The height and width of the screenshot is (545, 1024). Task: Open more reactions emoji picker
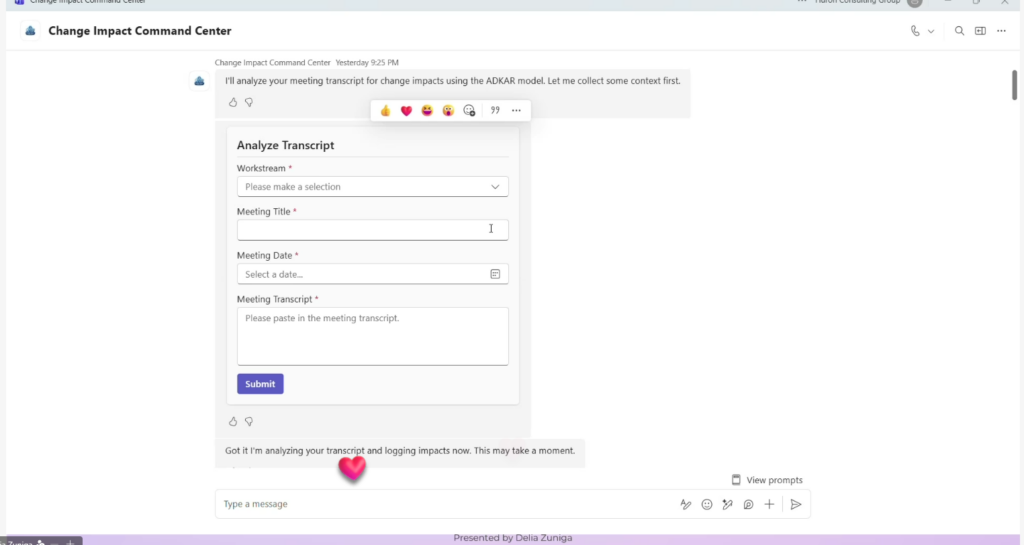[469, 110]
